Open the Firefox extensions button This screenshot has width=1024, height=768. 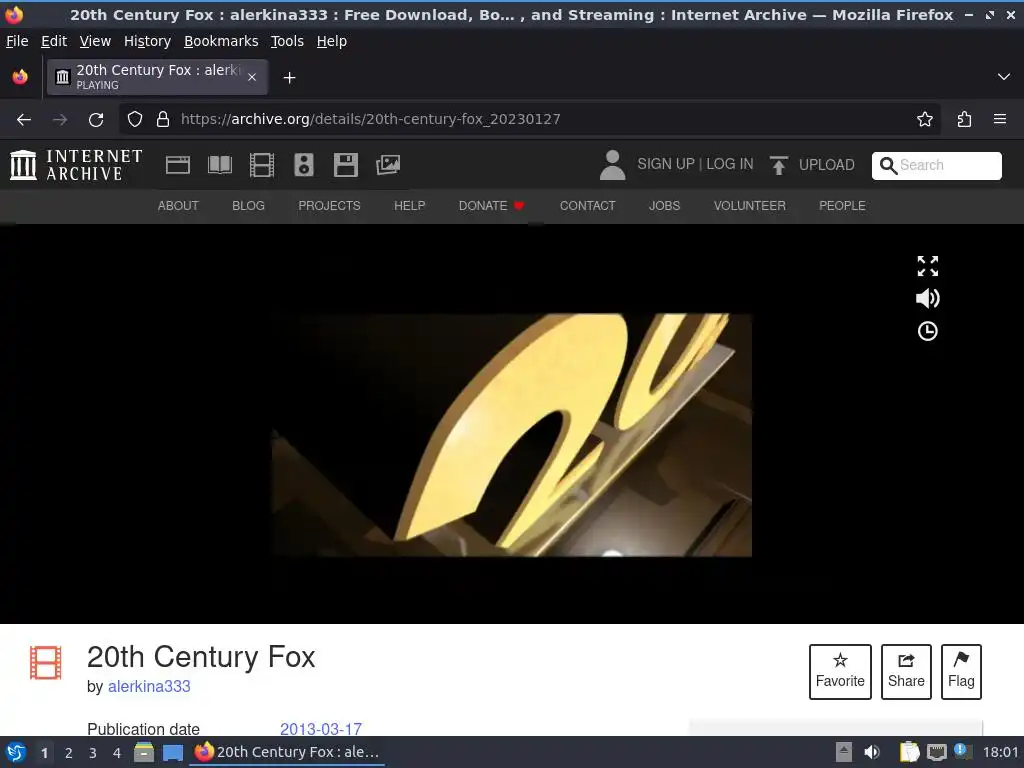click(x=964, y=120)
